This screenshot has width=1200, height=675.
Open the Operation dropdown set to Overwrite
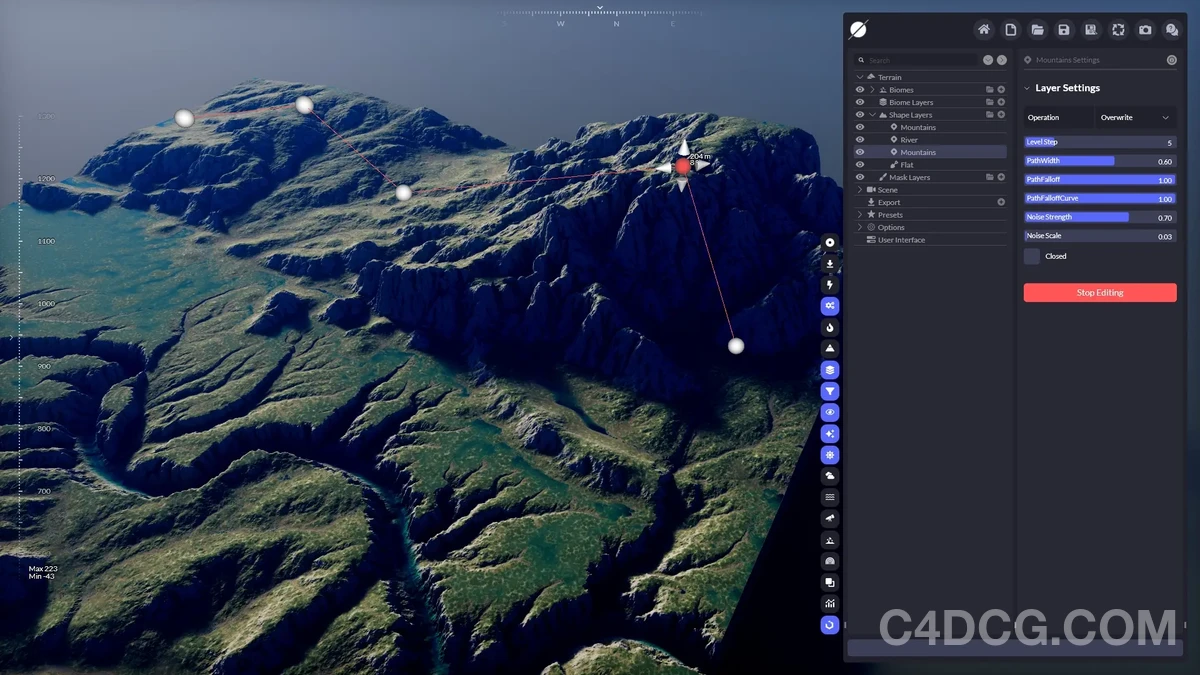point(1135,117)
